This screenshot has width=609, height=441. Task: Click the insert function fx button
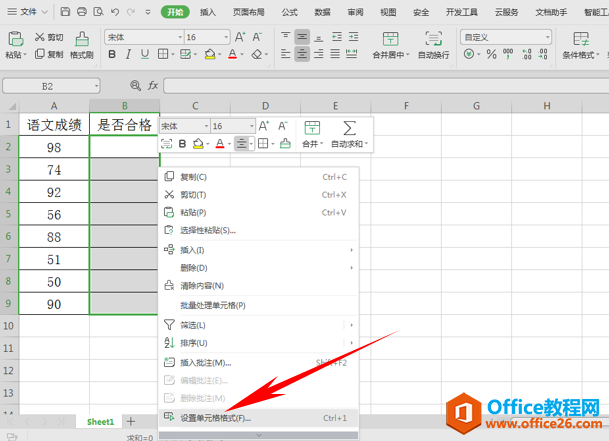tap(153, 85)
